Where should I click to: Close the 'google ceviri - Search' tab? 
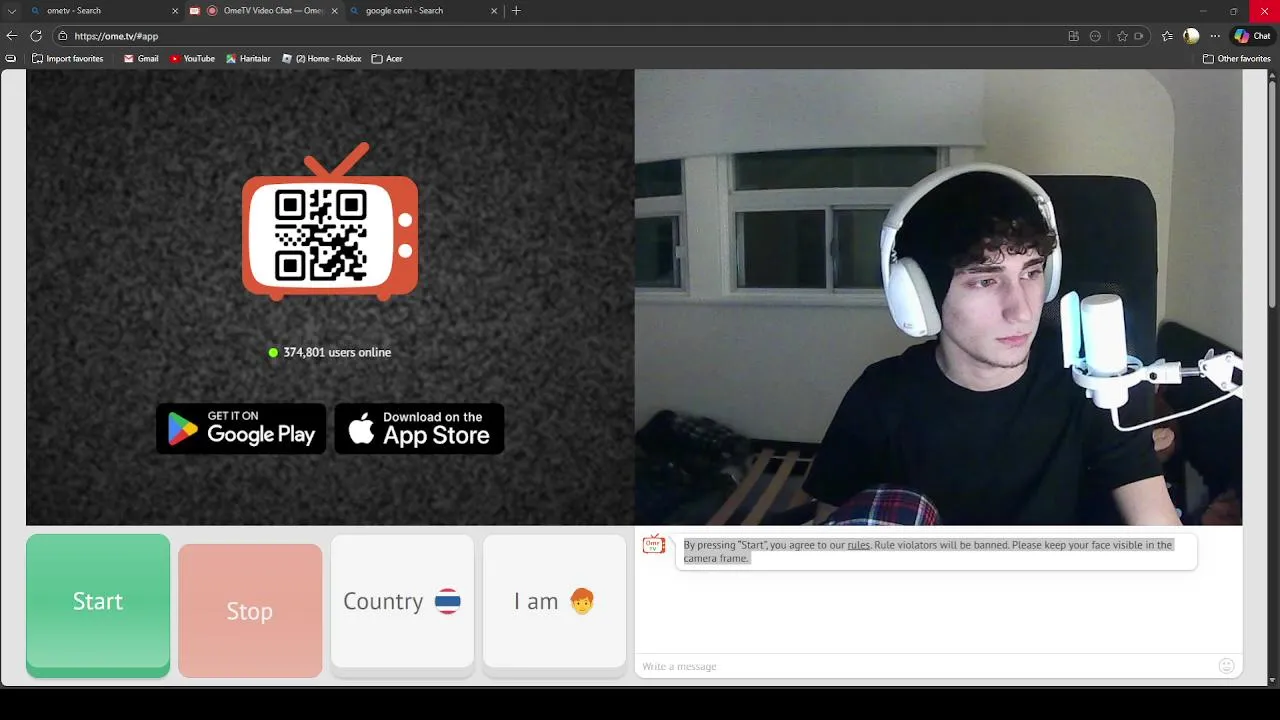pos(494,11)
